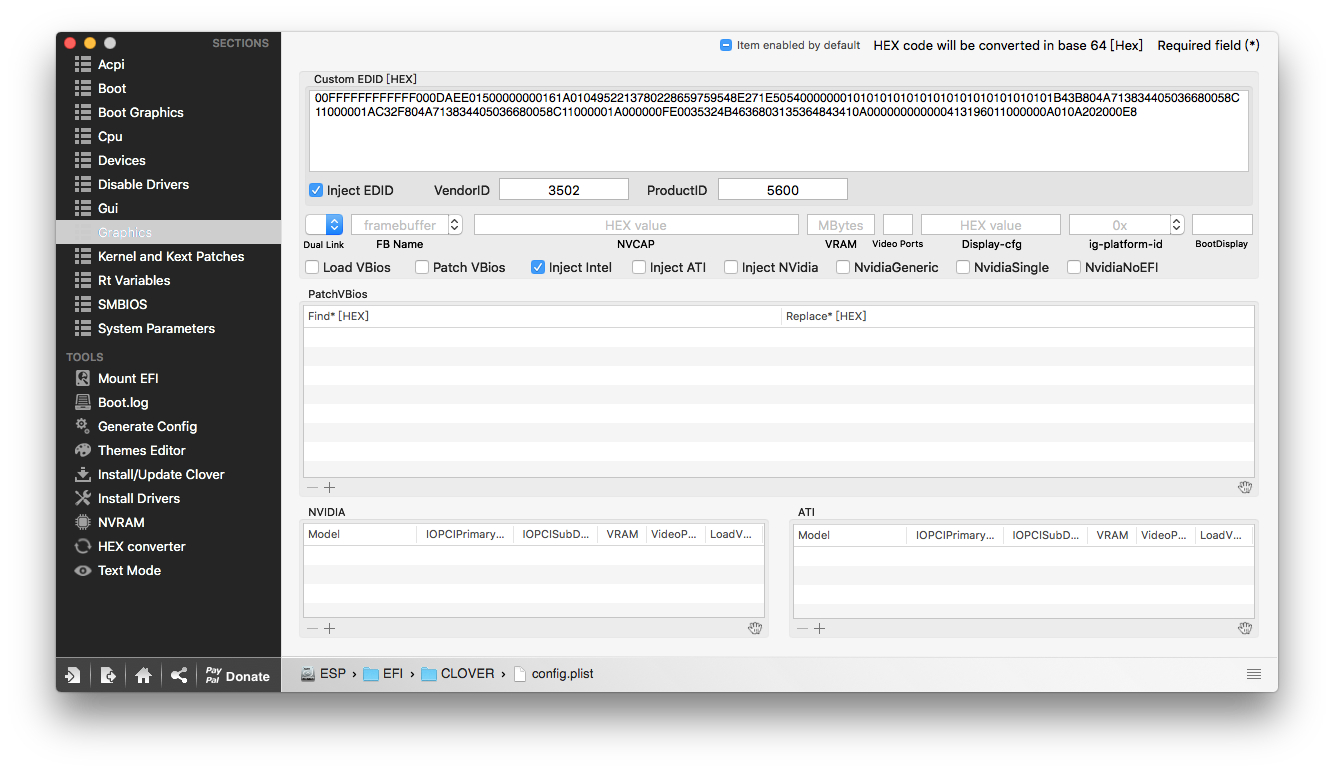This screenshot has height=772, width=1334.
Task: Enable the Load VBios checkbox
Action: coord(312,267)
